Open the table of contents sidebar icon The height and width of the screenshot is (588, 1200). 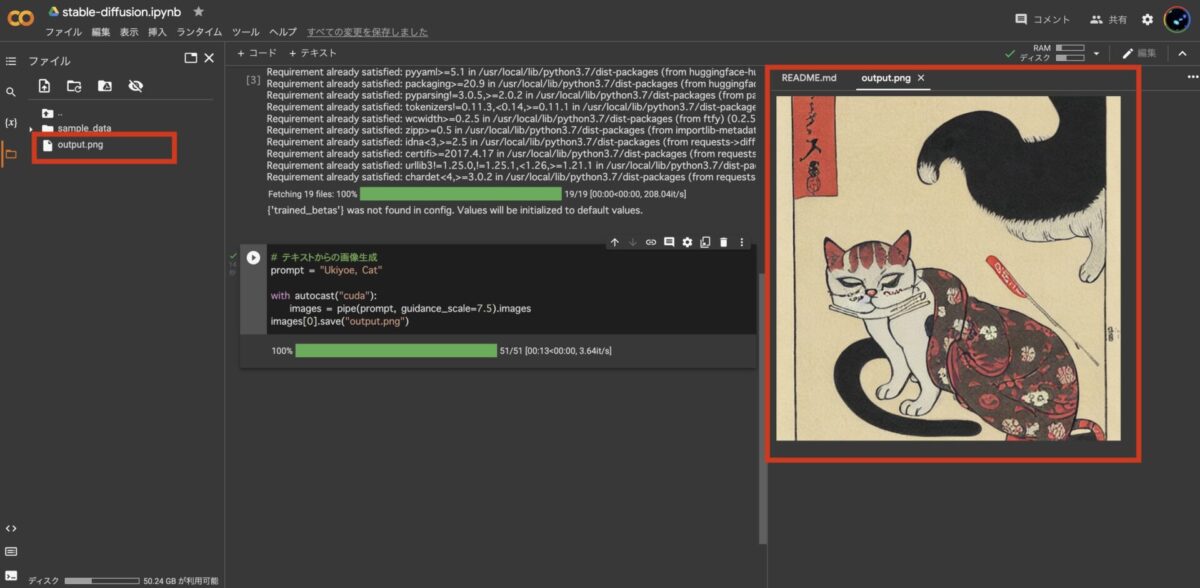[x=11, y=61]
